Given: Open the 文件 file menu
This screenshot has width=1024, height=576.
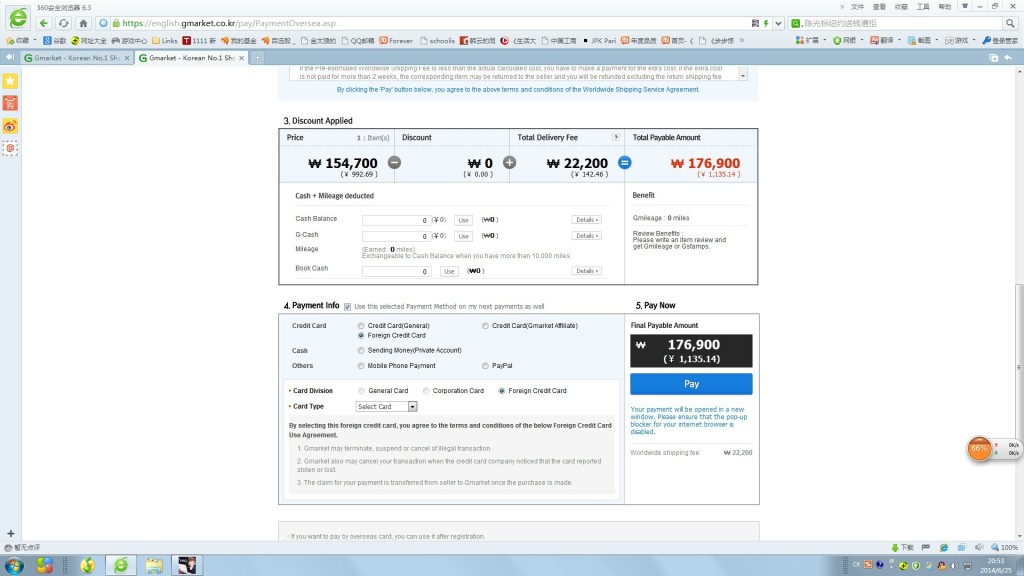Looking at the screenshot, I should point(857,7).
